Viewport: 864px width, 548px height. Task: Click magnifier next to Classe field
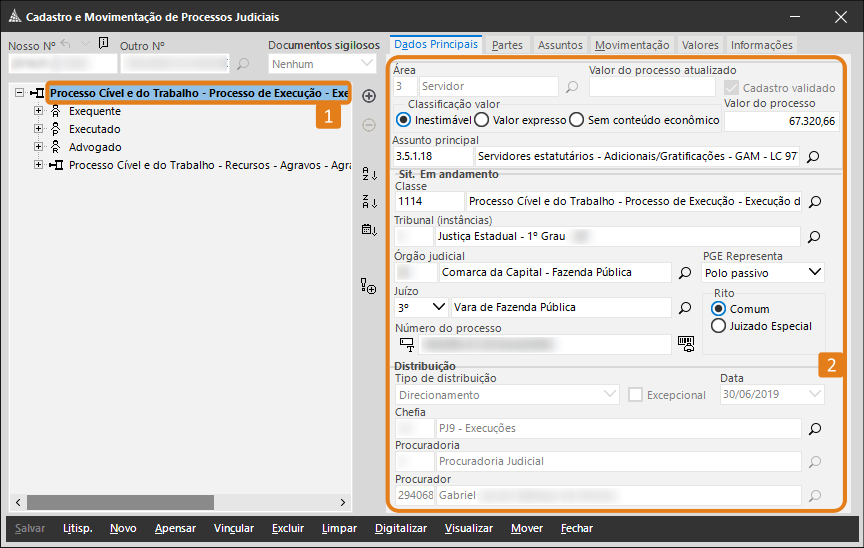click(814, 202)
